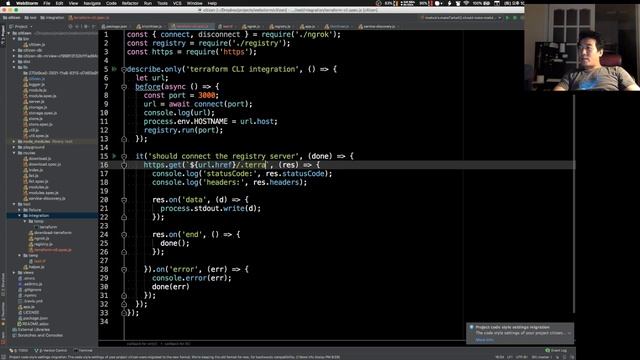640x360 pixels.
Task: Run the describe block from line 5 gutter
Action: coord(114,69)
